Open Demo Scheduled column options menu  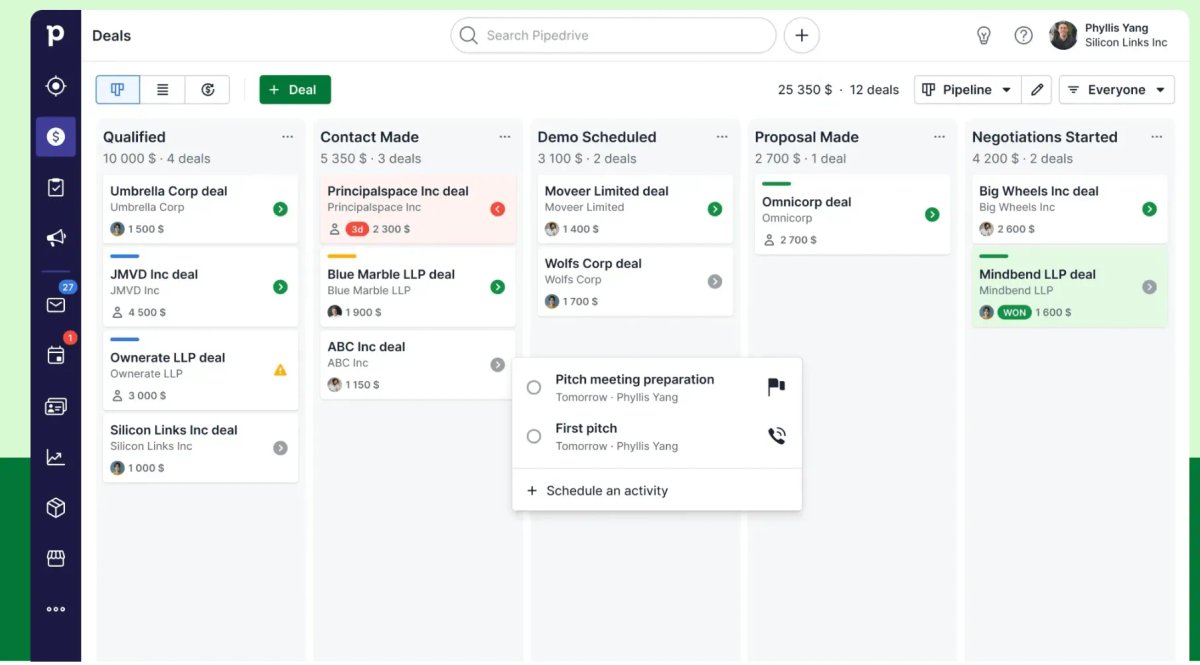pos(722,137)
